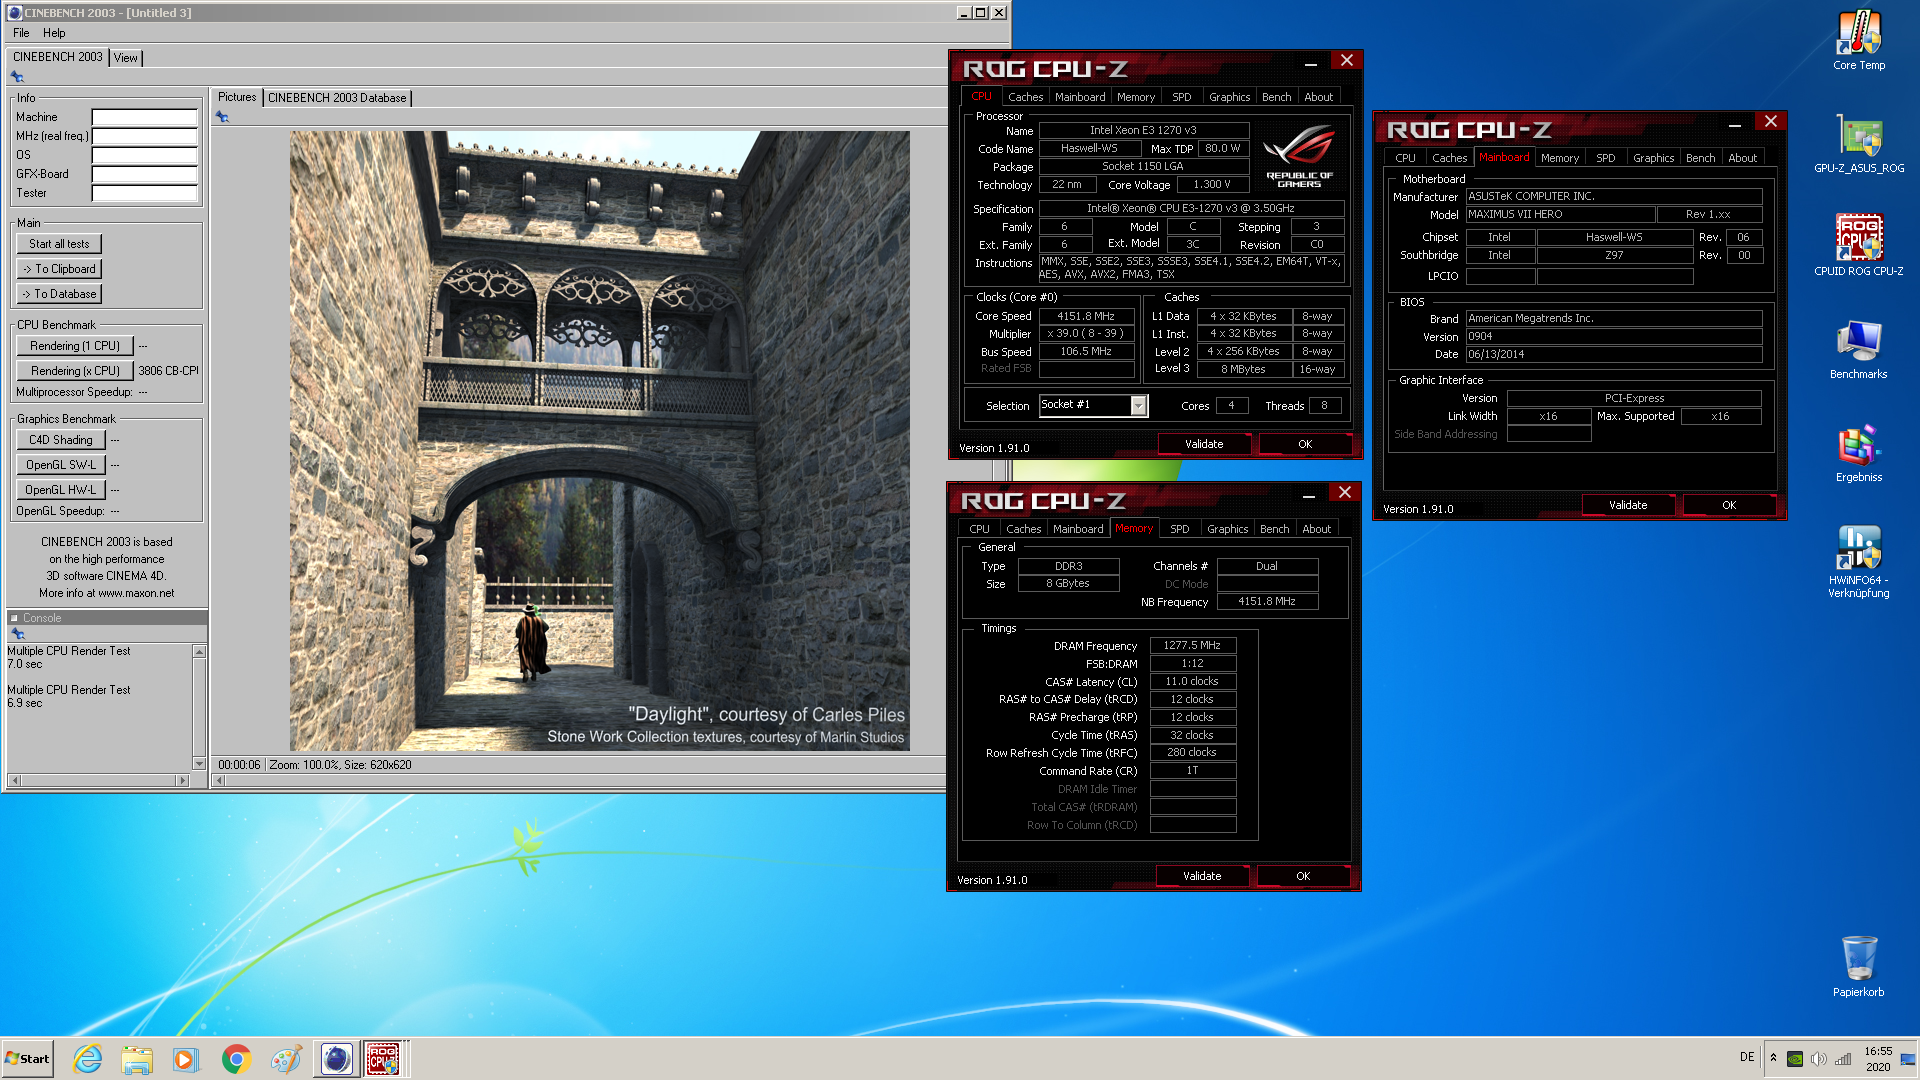Click the Machine input field
Image resolution: width=1920 pixels, height=1080 pixels.
(145, 117)
